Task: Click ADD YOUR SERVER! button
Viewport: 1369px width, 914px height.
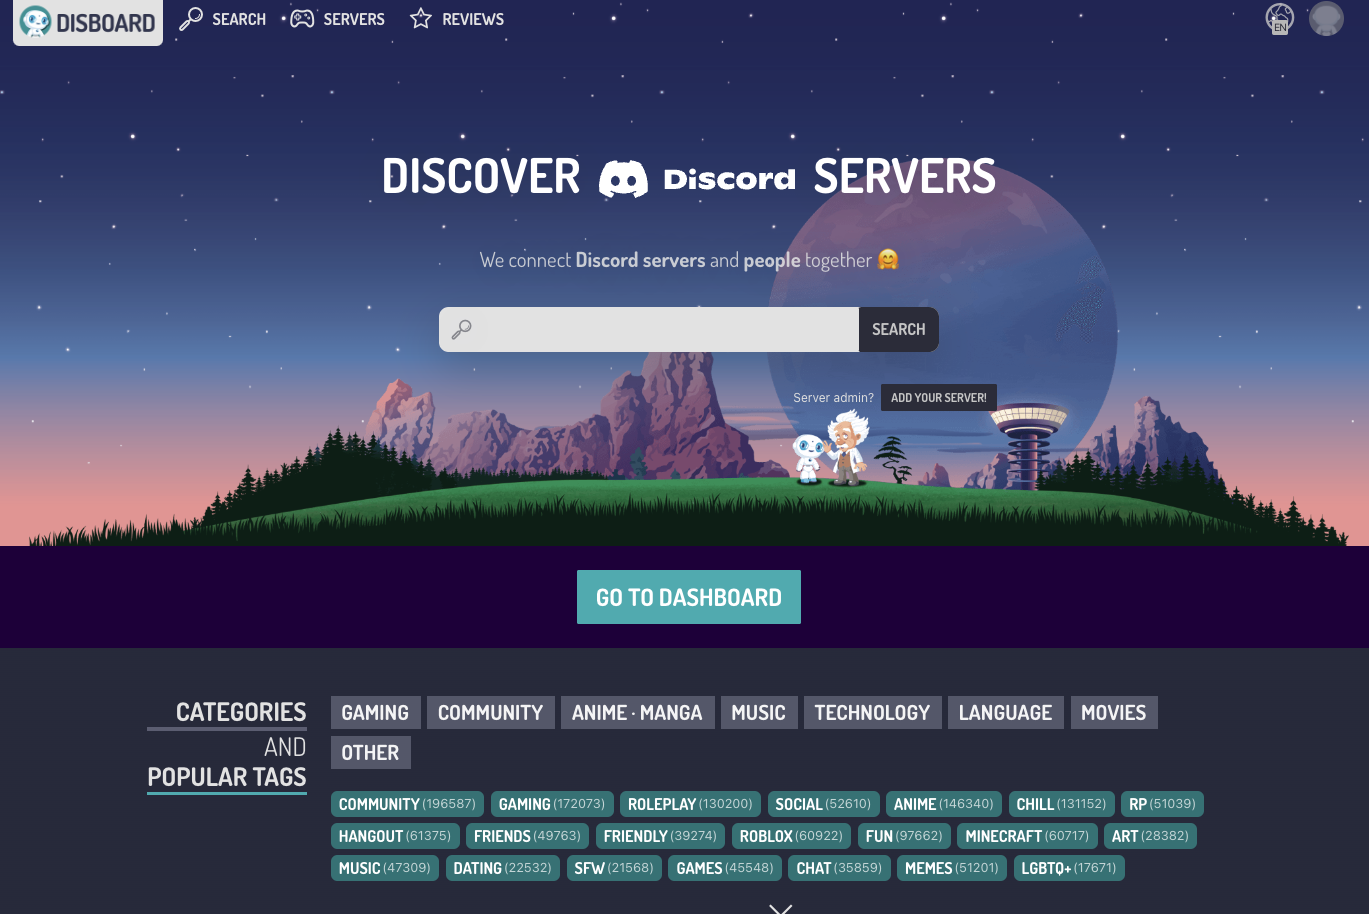Action: 938,397
